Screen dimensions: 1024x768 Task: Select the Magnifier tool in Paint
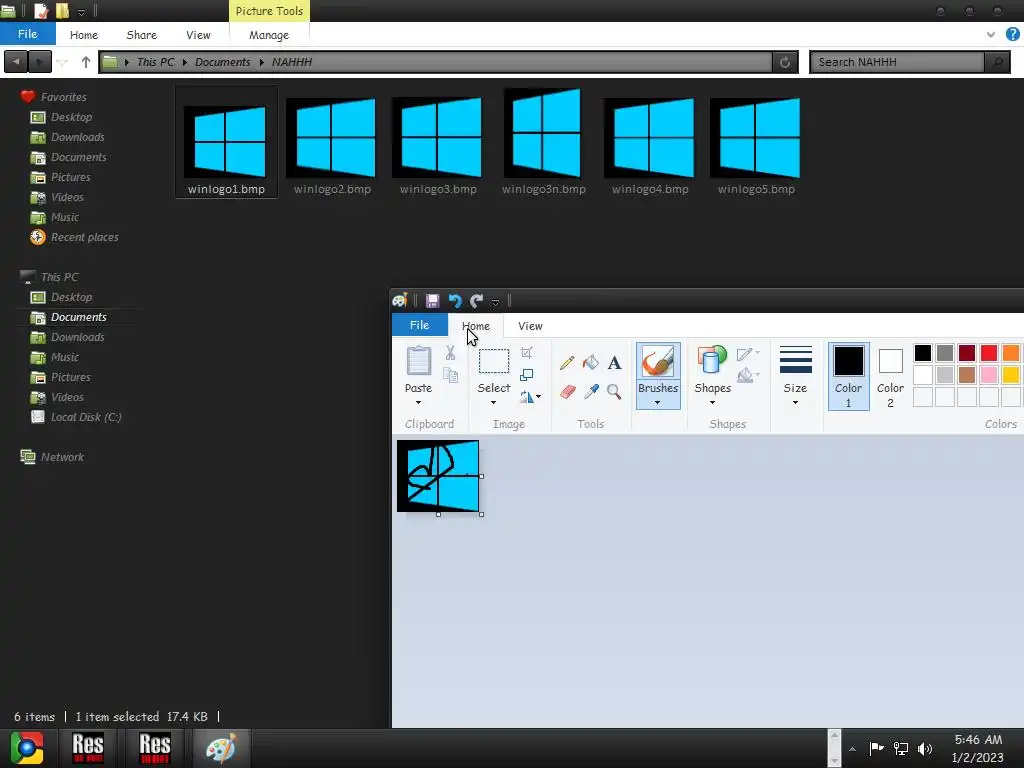pyautogui.click(x=614, y=391)
